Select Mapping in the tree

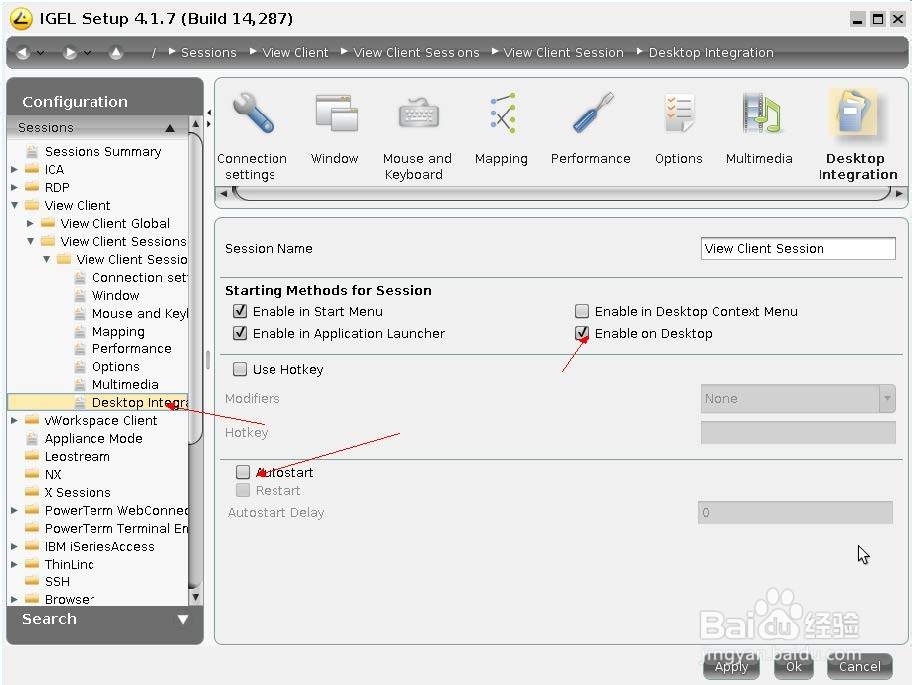pyautogui.click(x=118, y=331)
